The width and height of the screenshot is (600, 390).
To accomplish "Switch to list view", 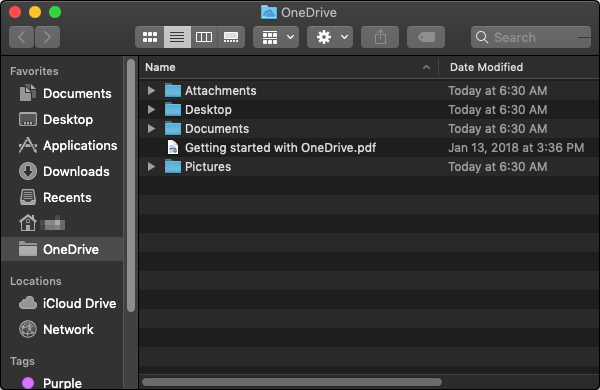I will click(177, 37).
